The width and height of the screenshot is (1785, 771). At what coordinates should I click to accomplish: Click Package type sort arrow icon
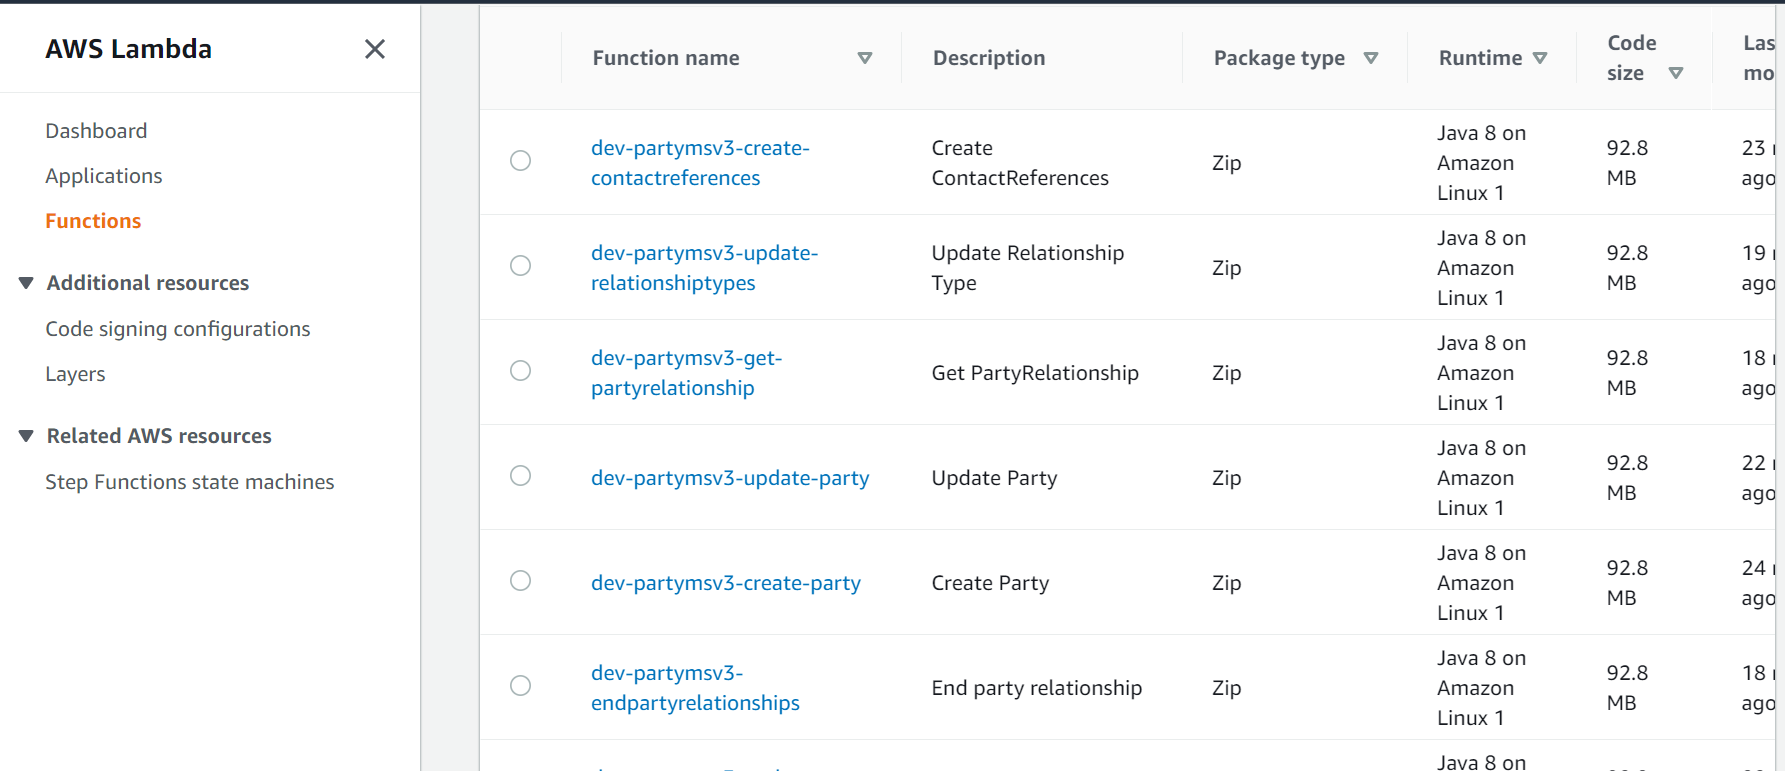[x=1371, y=58]
